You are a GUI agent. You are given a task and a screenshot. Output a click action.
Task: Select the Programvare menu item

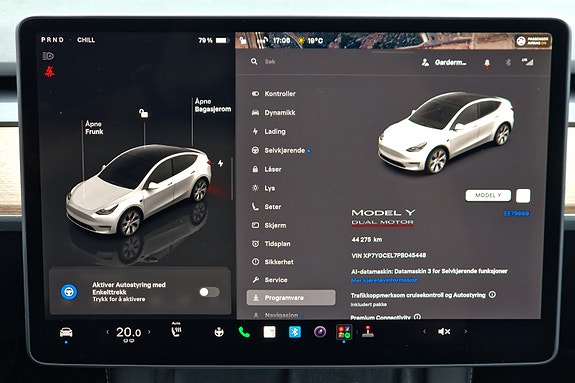(x=291, y=298)
